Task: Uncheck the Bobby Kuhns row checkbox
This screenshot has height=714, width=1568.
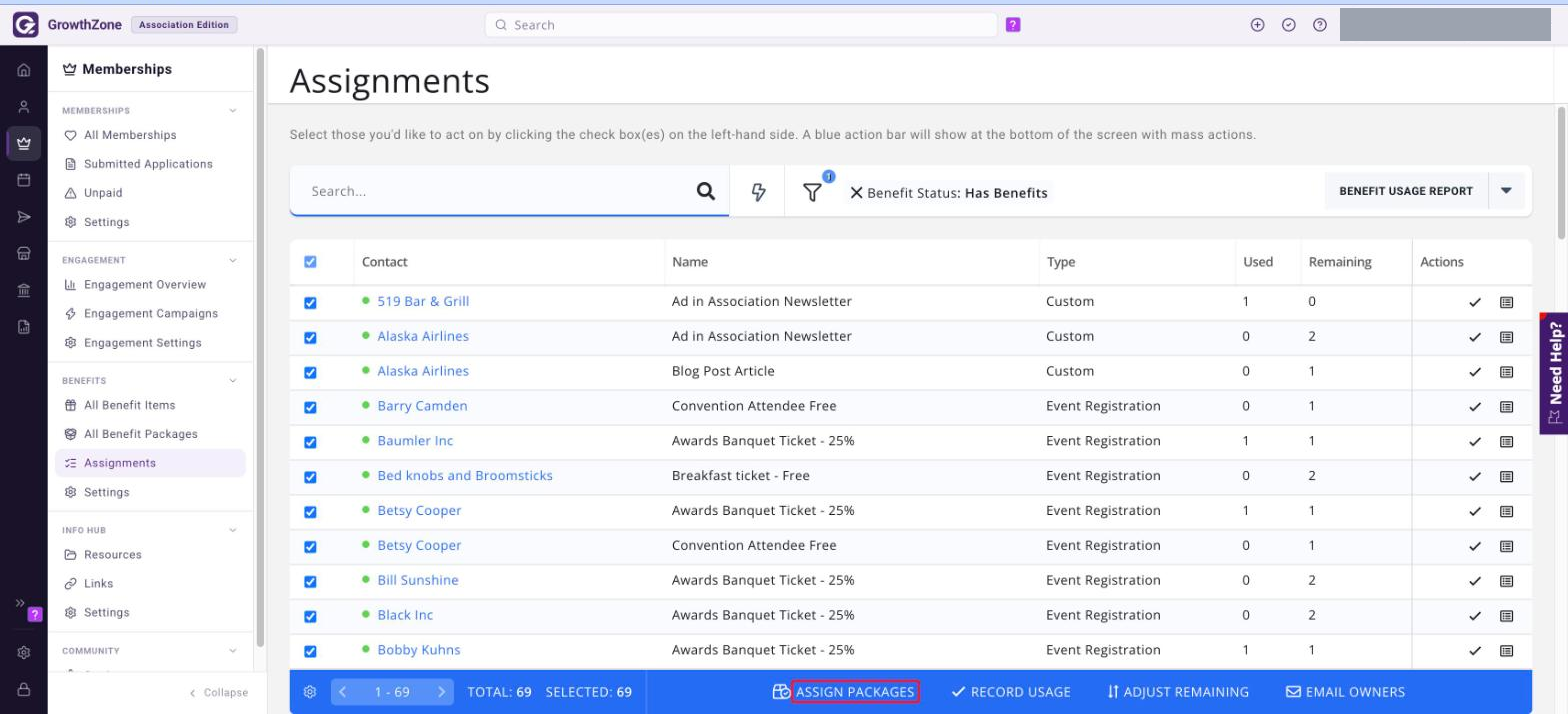Action: click(310, 651)
